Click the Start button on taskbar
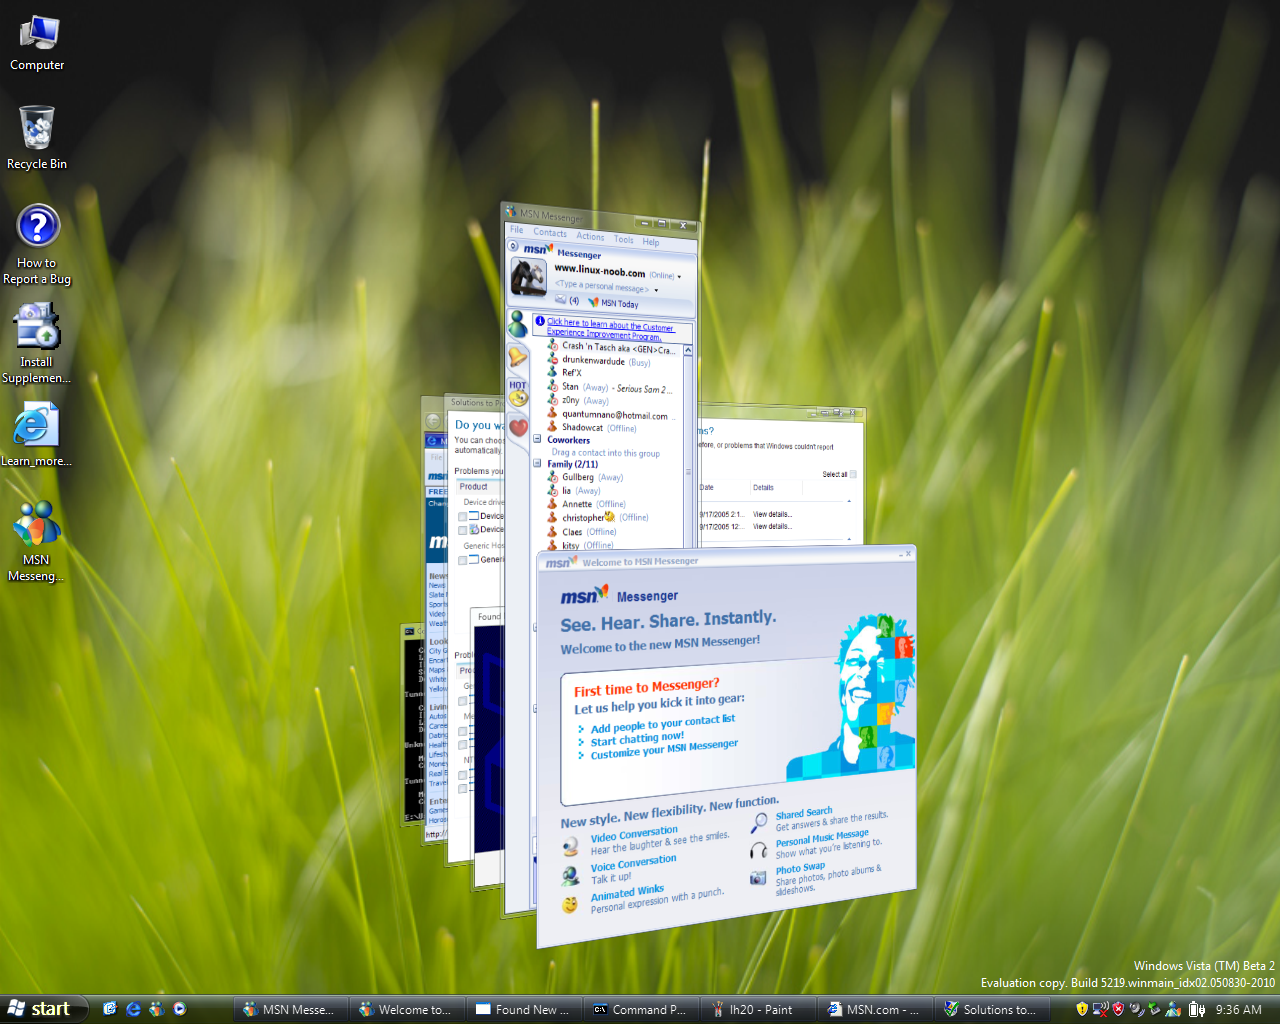 [42, 1009]
